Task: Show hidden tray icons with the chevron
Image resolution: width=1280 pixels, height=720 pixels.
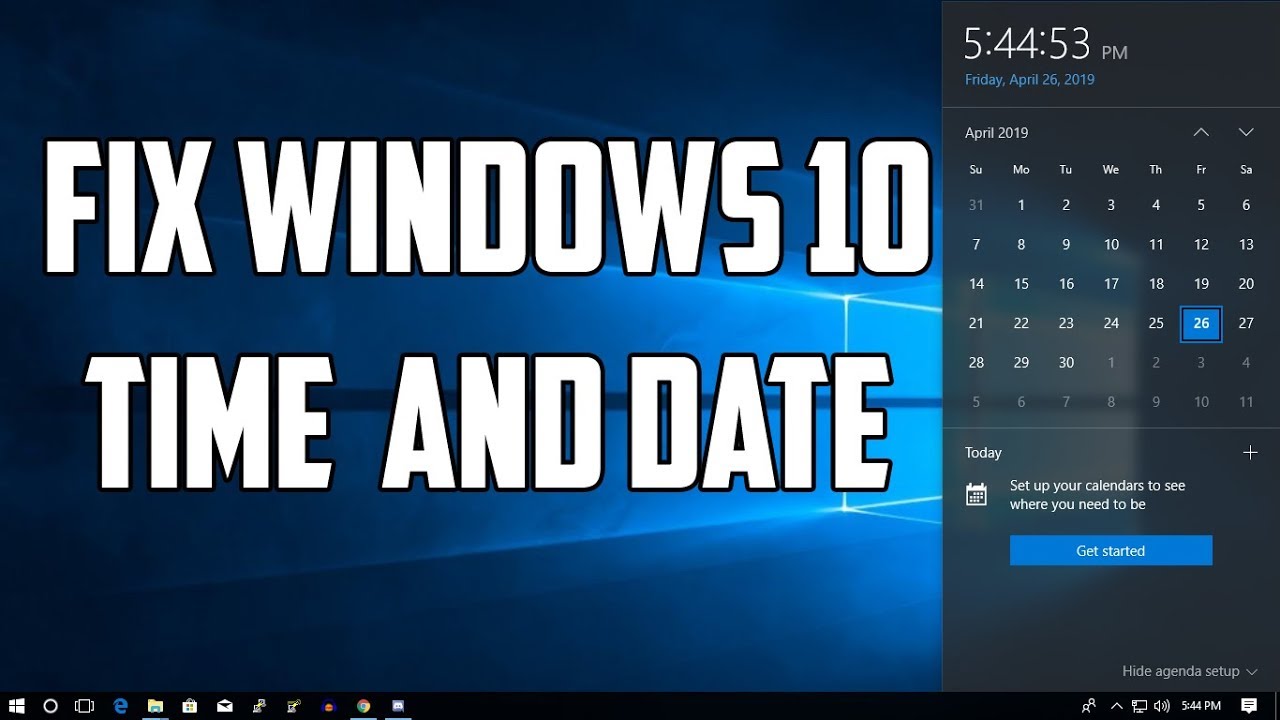Action: point(1117,706)
